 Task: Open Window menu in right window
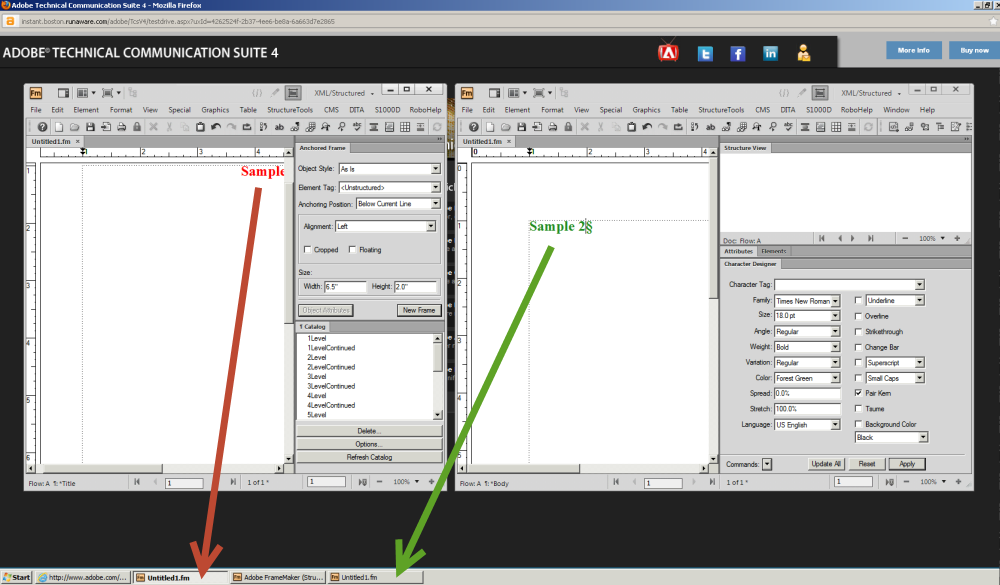pyautogui.click(x=896, y=110)
